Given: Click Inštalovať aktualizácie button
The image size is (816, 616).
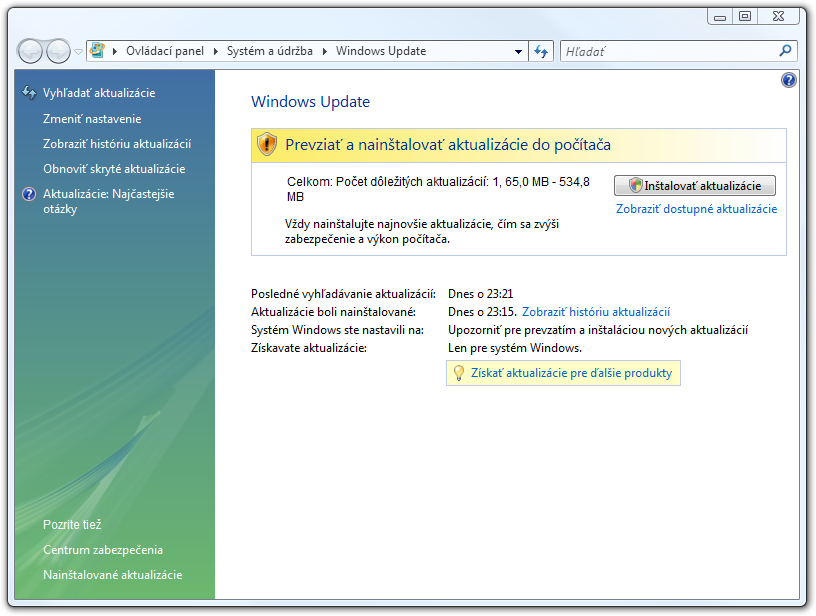Looking at the screenshot, I should (695, 186).
